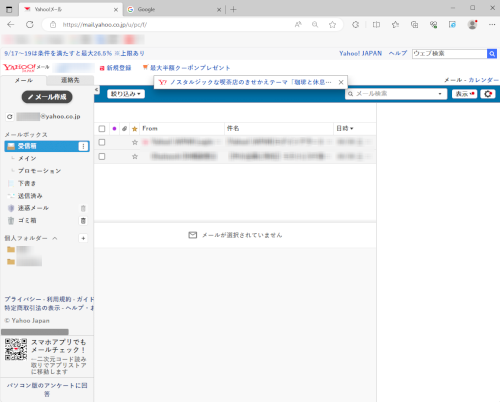This screenshot has height=402, width=500.
Task: Open the browser settings and more menu
Action: 492,24
